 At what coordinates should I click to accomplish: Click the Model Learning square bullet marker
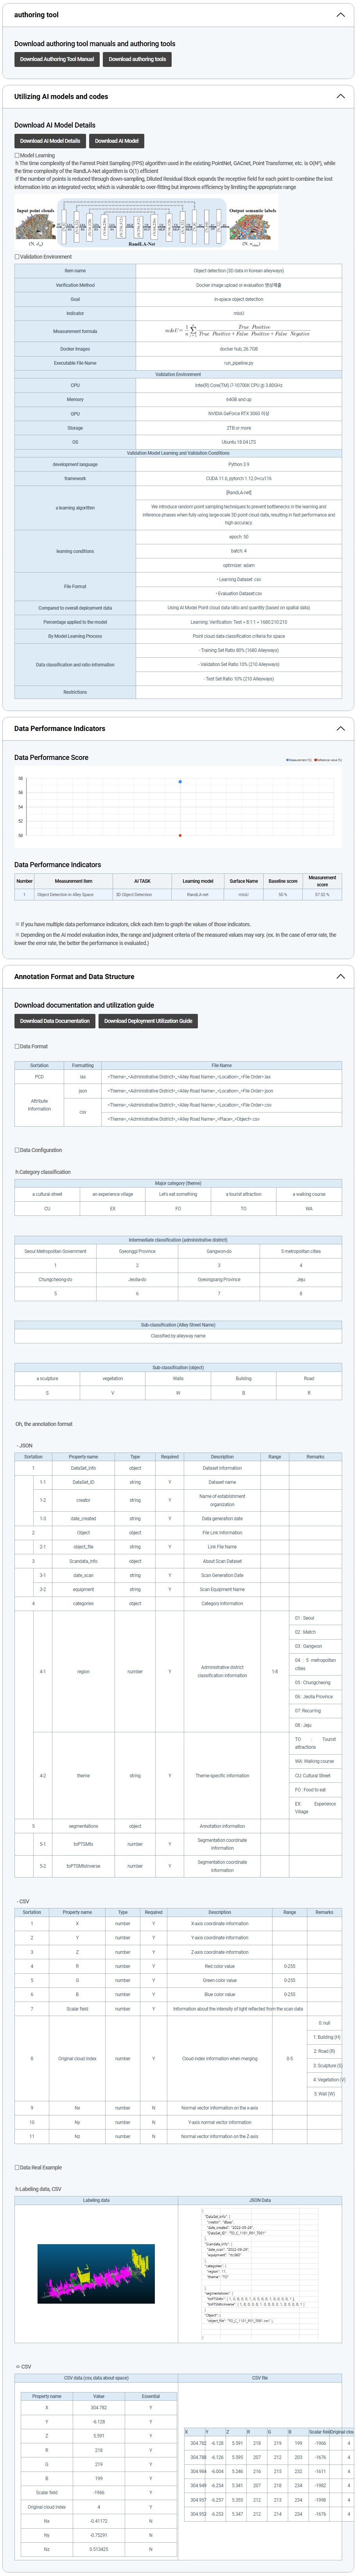(17, 155)
